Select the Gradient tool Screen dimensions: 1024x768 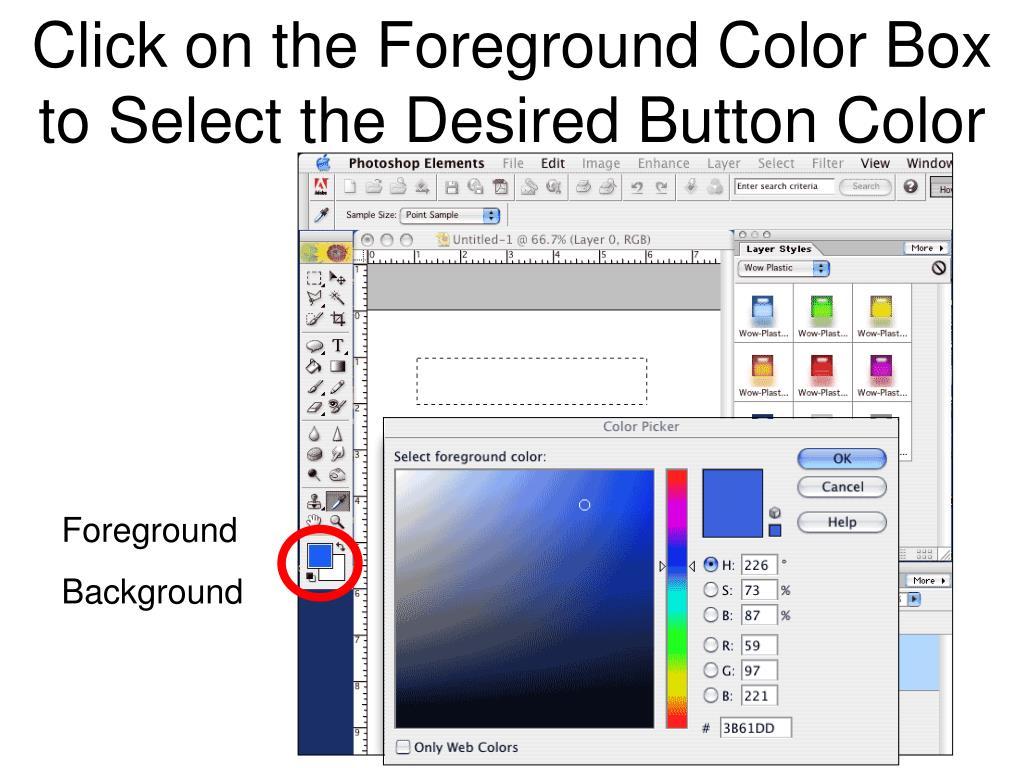338,366
